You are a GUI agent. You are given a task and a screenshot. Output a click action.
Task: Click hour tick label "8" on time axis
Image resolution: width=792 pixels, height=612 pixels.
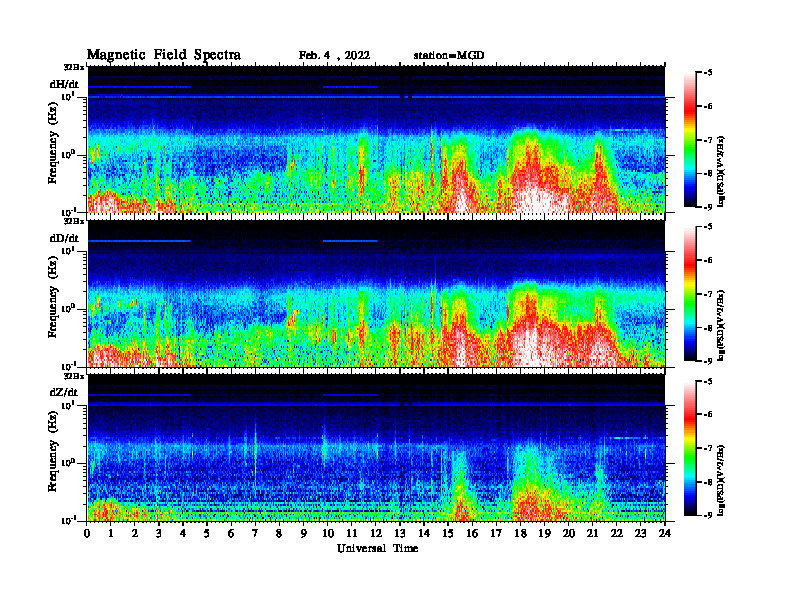(x=279, y=534)
